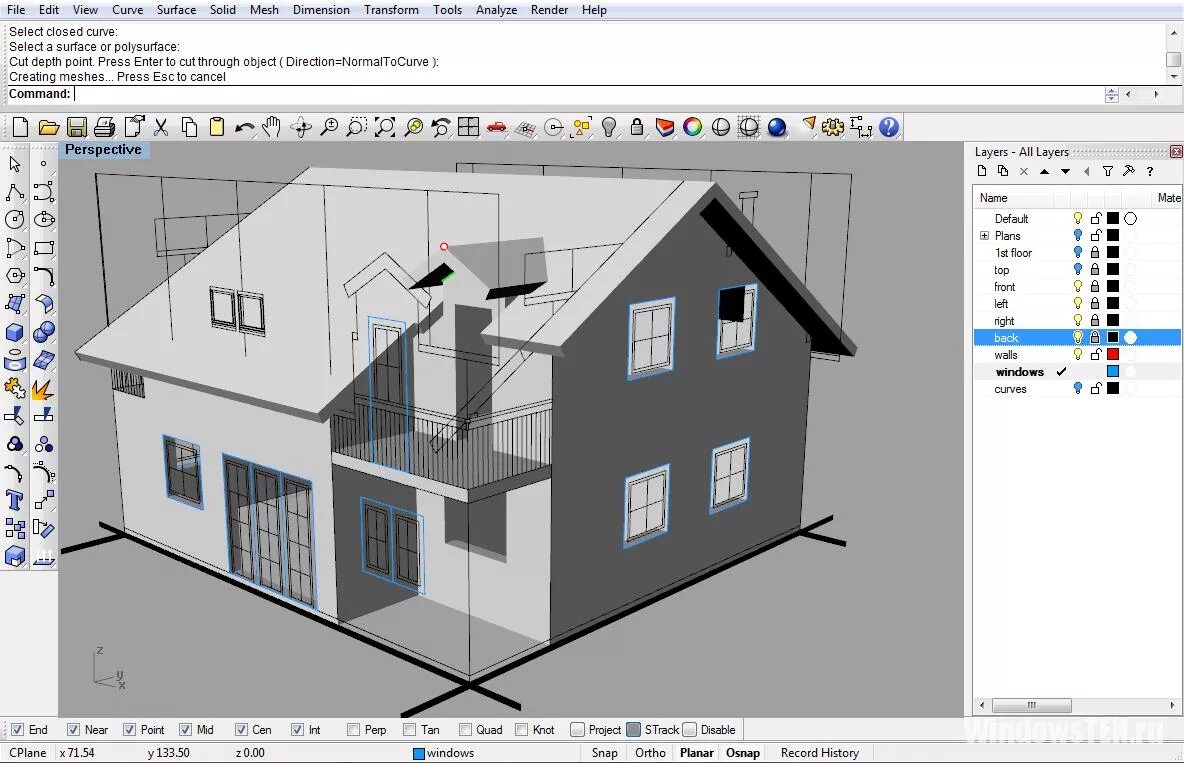
Task: Click in the Command input field
Action: 589,94
